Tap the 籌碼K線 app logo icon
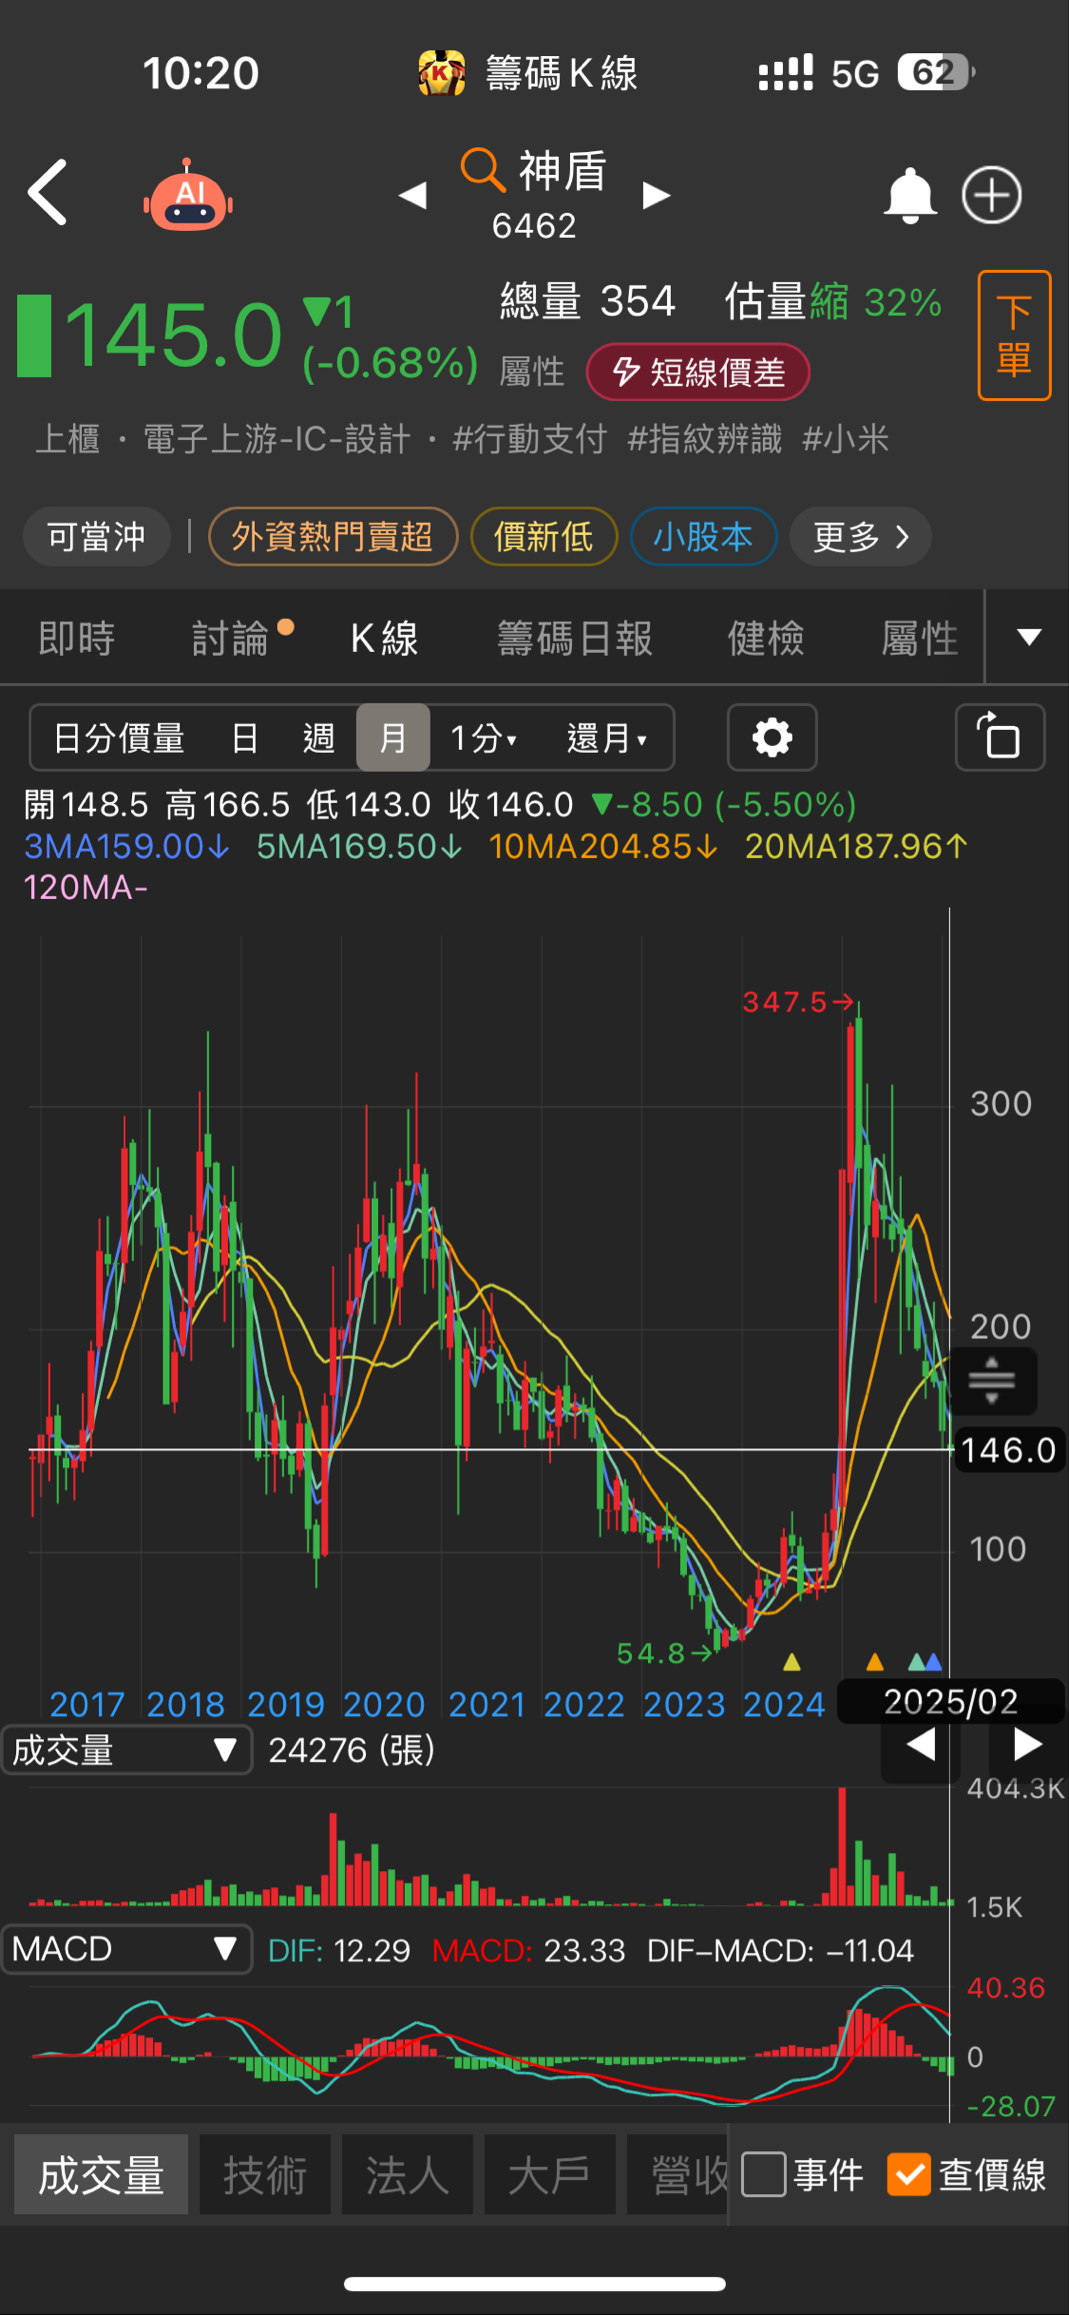The image size is (1069, 2315). [441, 72]
